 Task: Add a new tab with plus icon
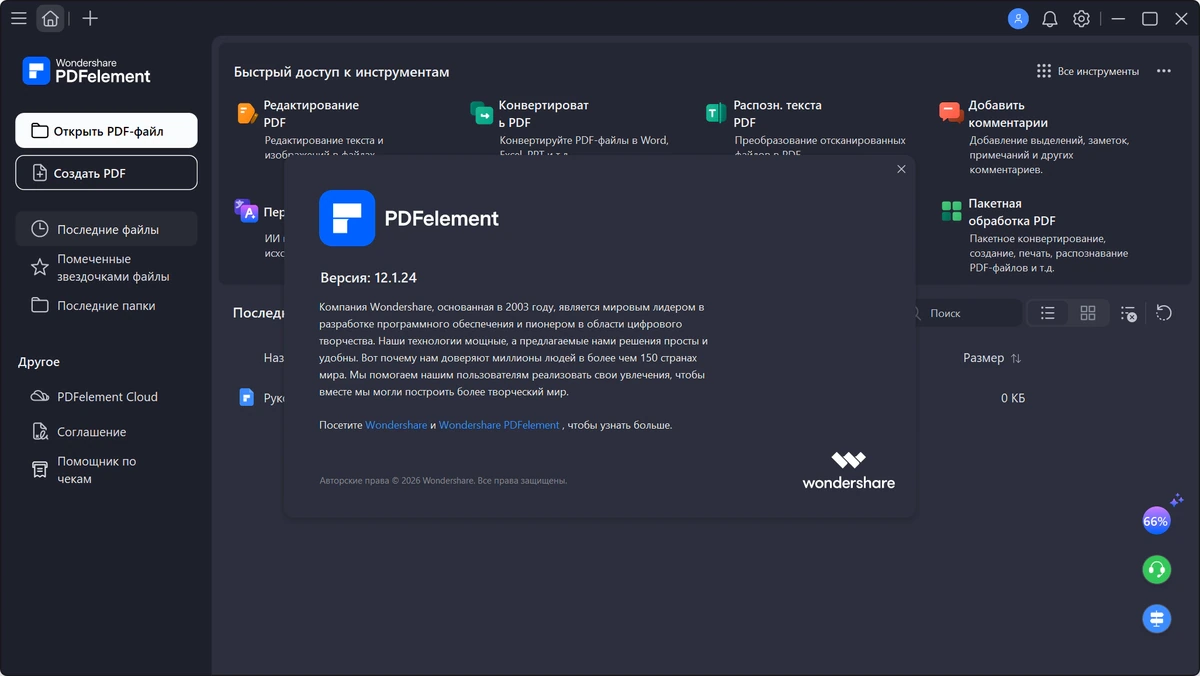[90, 18]
